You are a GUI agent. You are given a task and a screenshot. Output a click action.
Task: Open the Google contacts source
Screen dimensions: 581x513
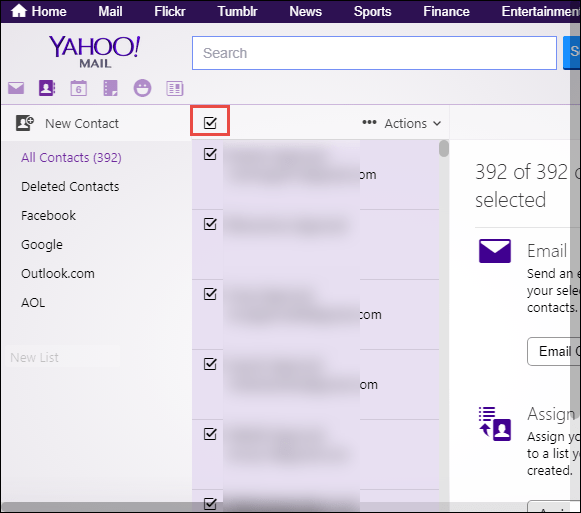(42, 245)
